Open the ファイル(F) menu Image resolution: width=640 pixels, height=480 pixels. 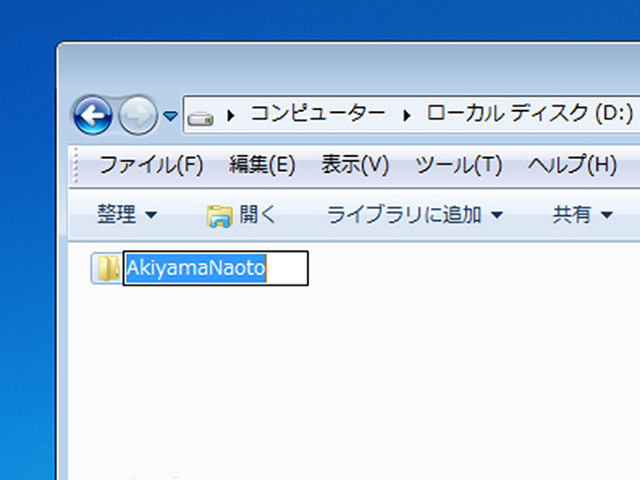tap(151, 165)
